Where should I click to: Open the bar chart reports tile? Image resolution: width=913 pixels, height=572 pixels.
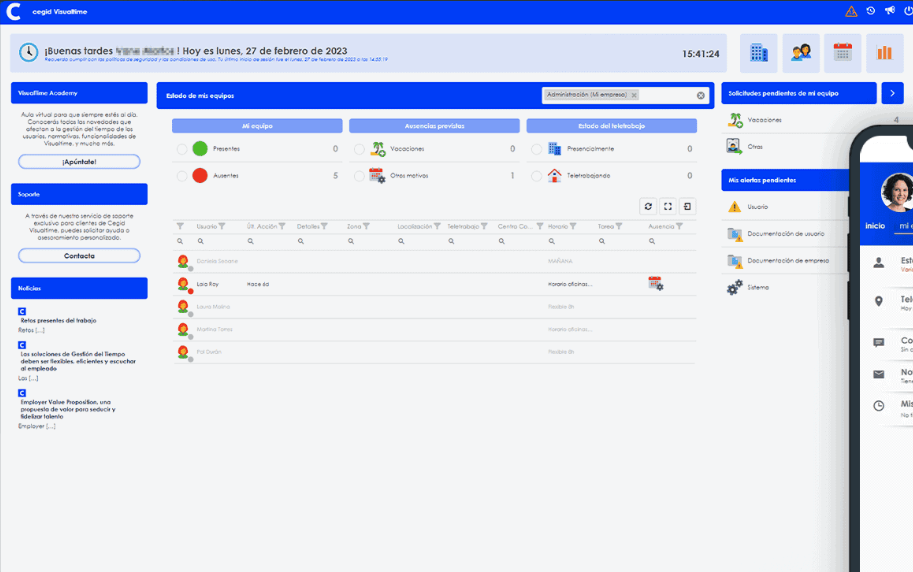click(884, 53)
